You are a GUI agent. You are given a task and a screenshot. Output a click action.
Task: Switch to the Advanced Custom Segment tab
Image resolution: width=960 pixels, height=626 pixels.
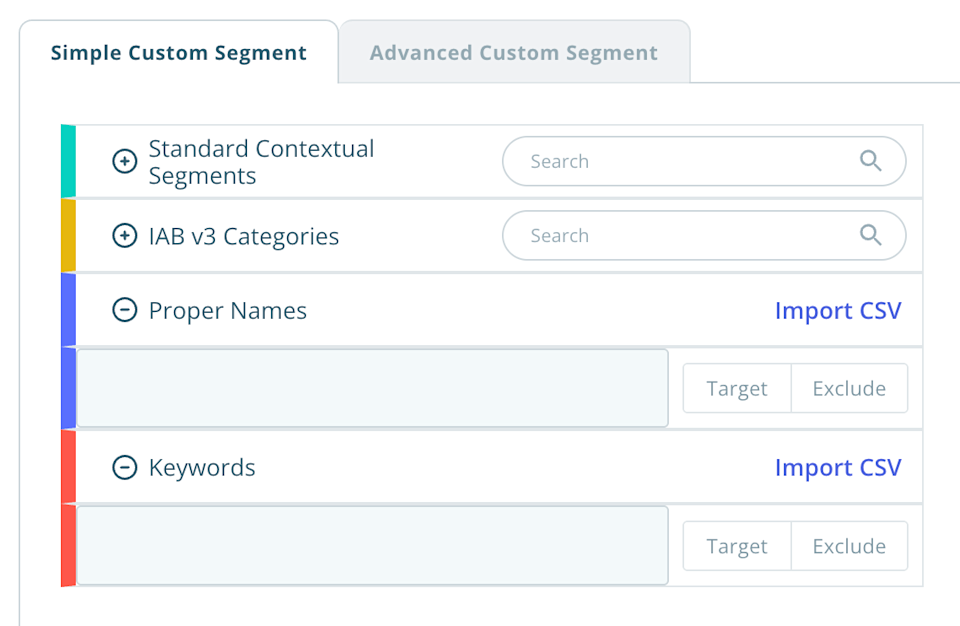(514, 52)
